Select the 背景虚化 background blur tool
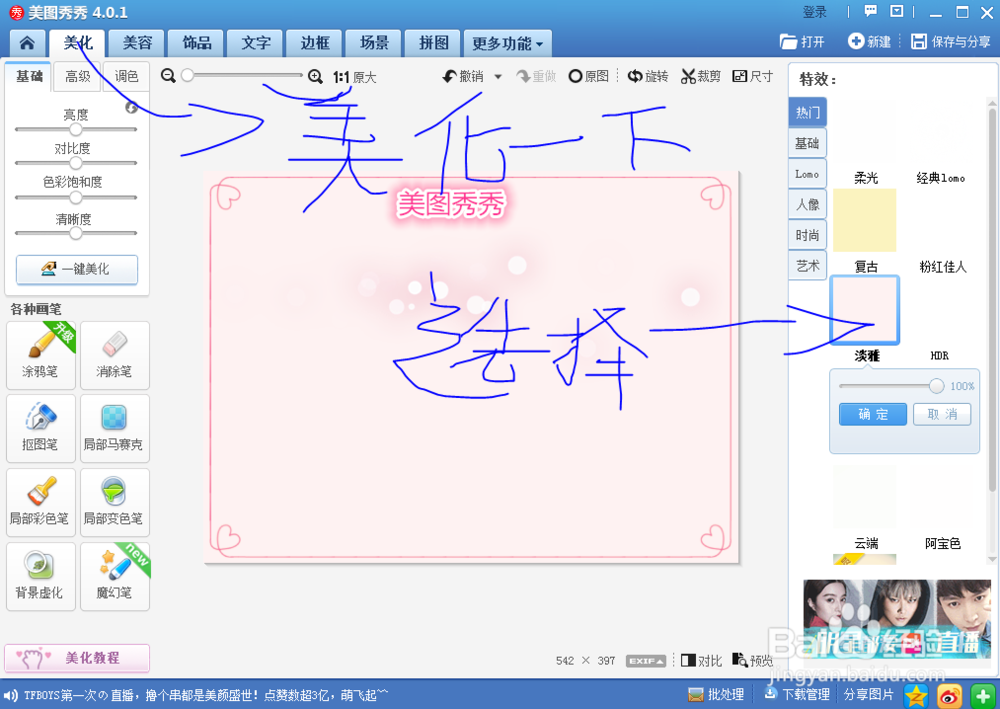The width and height of the screenshot is (1000, 709). point(41,576)
